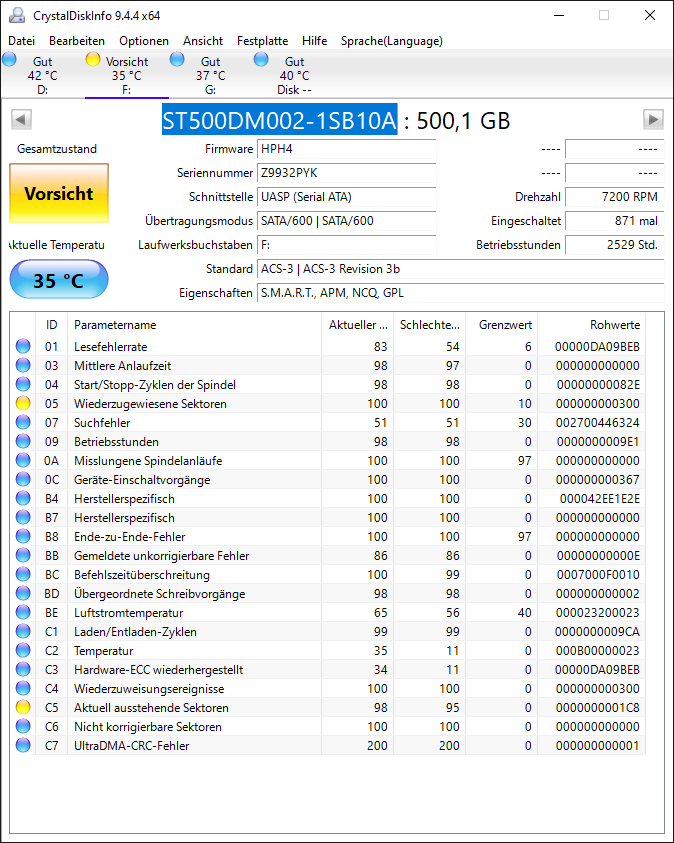Viewport: 674px width, 843px height.
Task: Click the Eingeschaltet field 871 mal
Action: pos(615,221)
